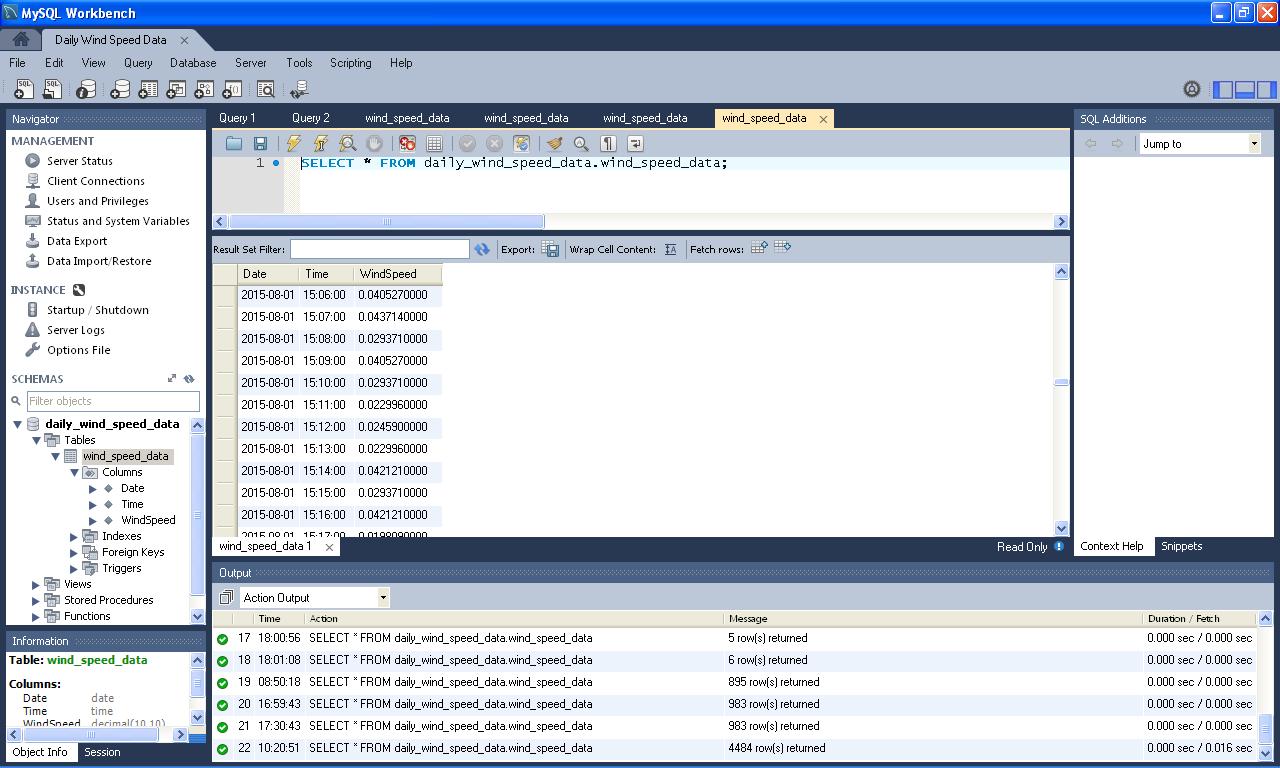This screenshot has width=1280, height=768.
Task: Toggle the bottom output panel visibility
Action: click(1245, 89)
